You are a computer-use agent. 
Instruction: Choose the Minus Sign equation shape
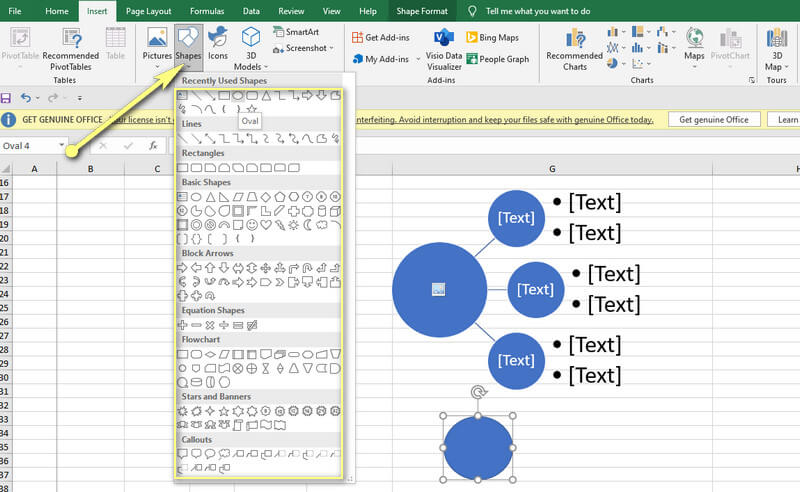pos(196,325)
